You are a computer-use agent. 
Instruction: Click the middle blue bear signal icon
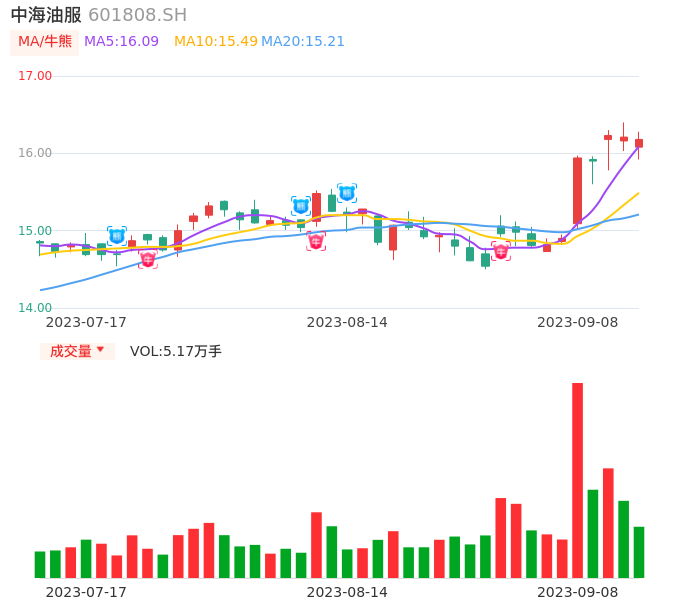301,206
